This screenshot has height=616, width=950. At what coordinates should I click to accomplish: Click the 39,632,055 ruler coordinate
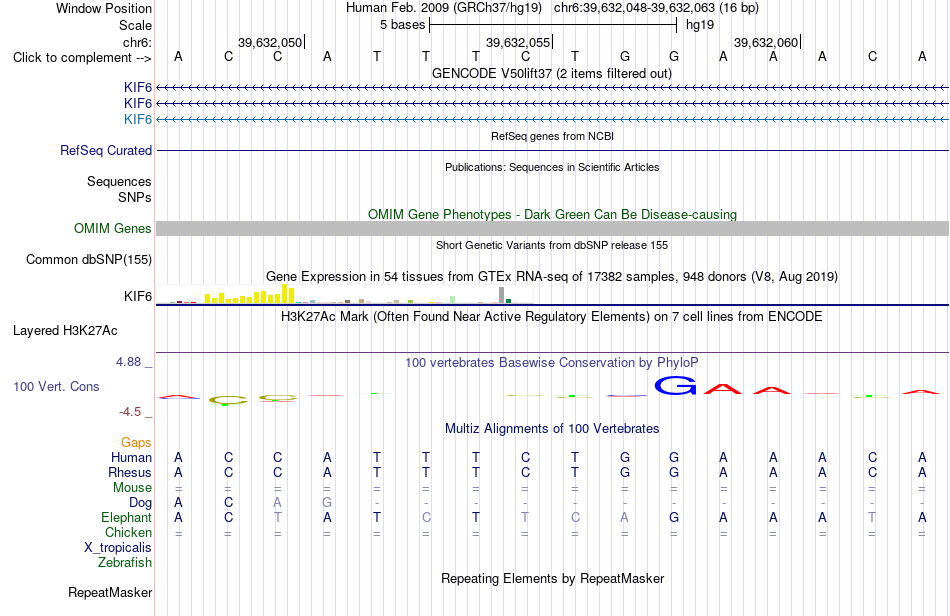click(x=518, y=42)
